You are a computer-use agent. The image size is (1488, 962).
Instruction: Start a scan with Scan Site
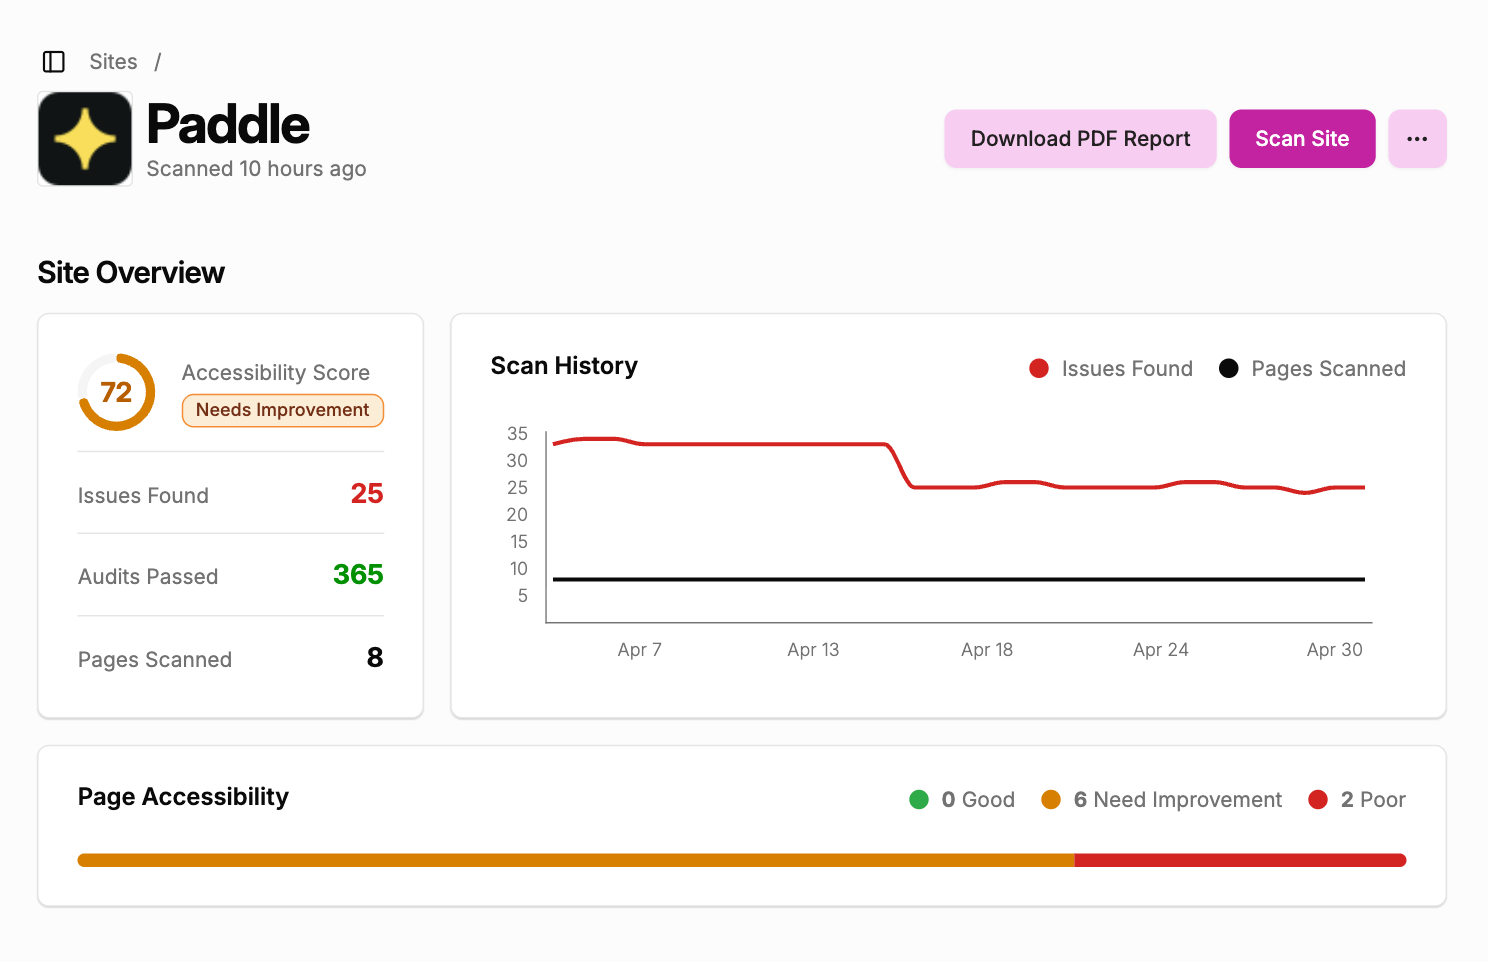(1302, 139)
